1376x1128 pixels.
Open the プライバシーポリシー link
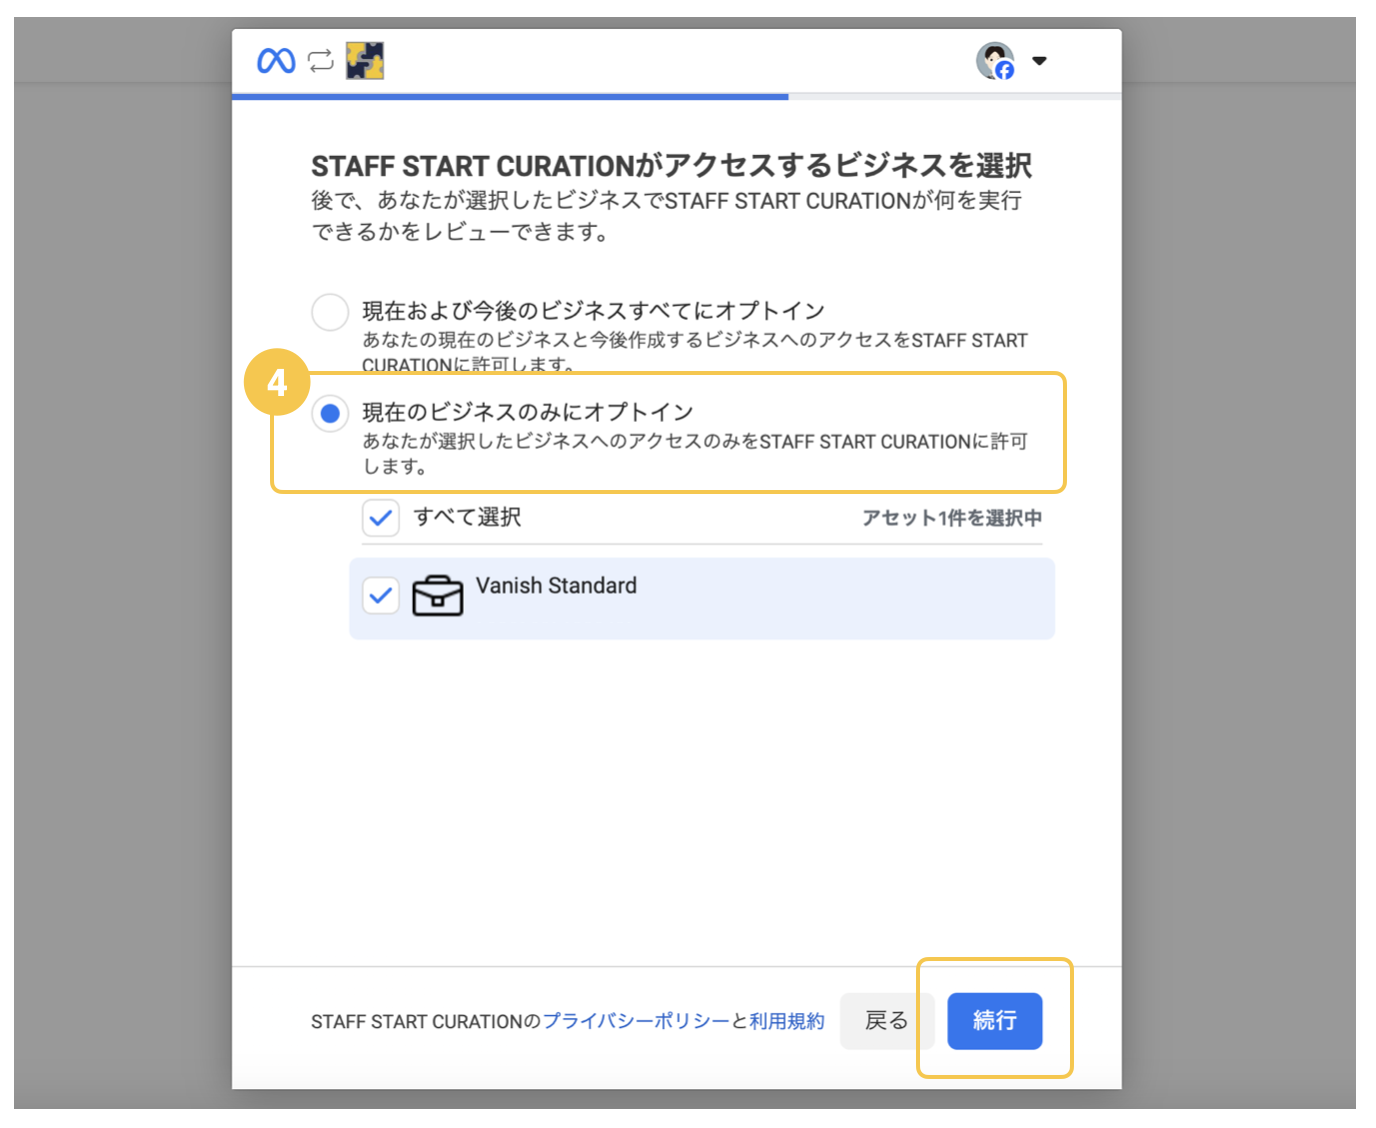(x=636, y=1021)
